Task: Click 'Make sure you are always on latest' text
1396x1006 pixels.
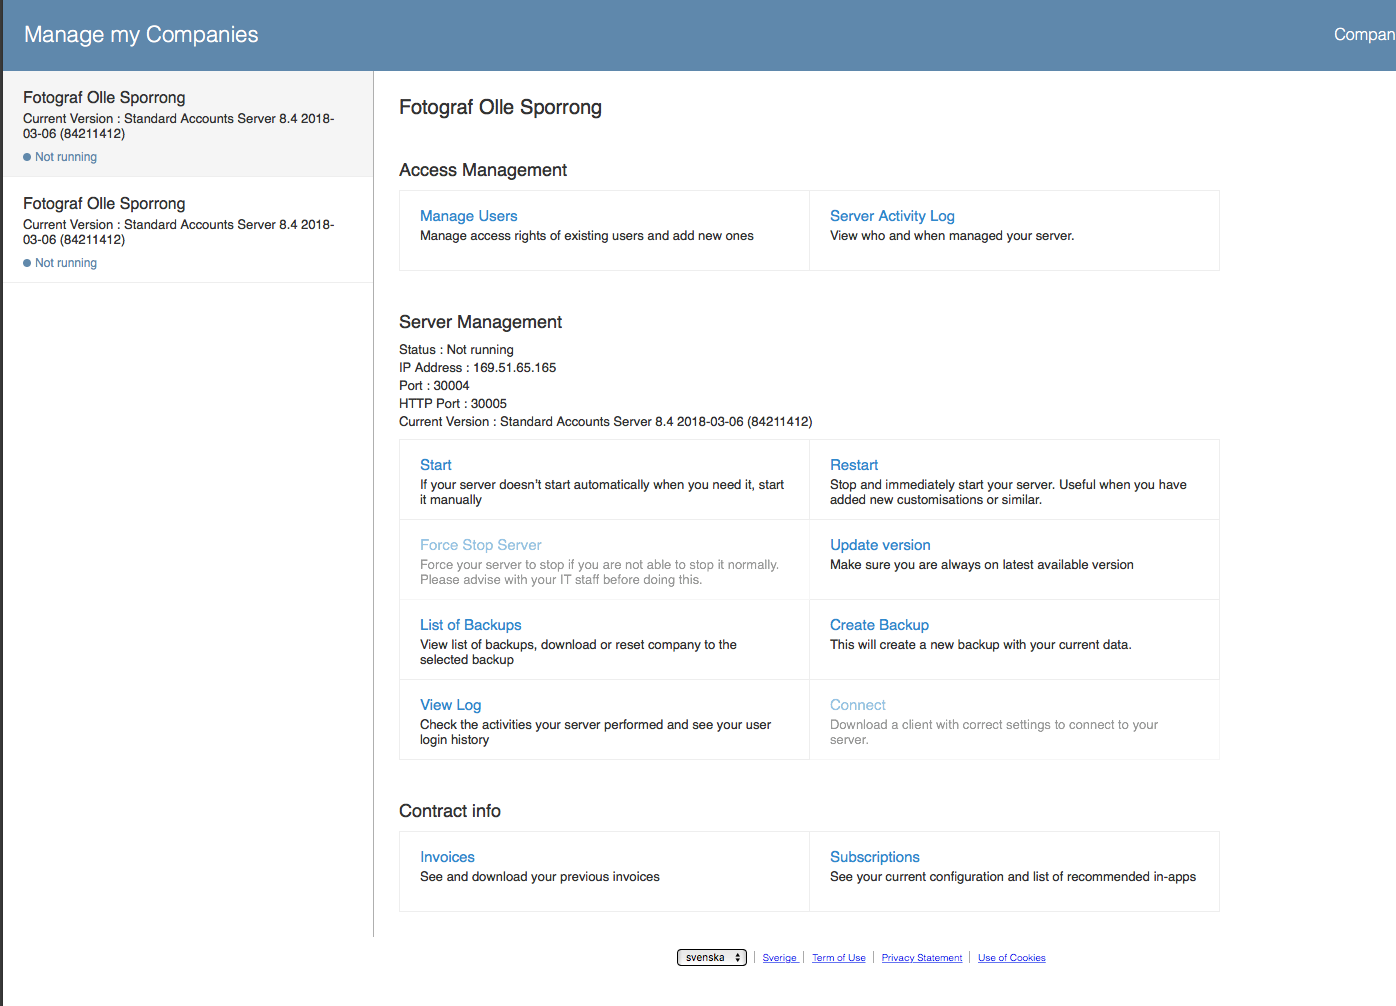Action: (x=982, y=565)
